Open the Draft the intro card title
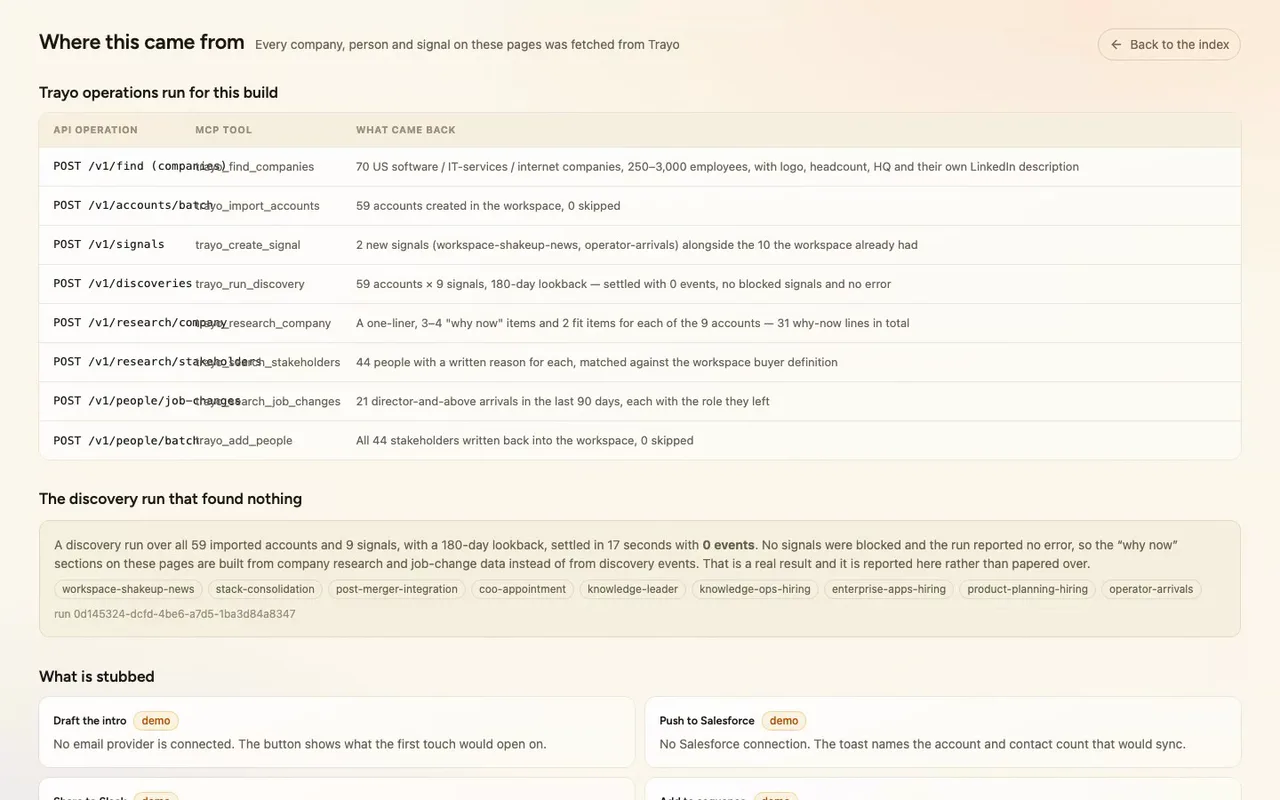The image size is (1280, 800). [x=90, y=720]
